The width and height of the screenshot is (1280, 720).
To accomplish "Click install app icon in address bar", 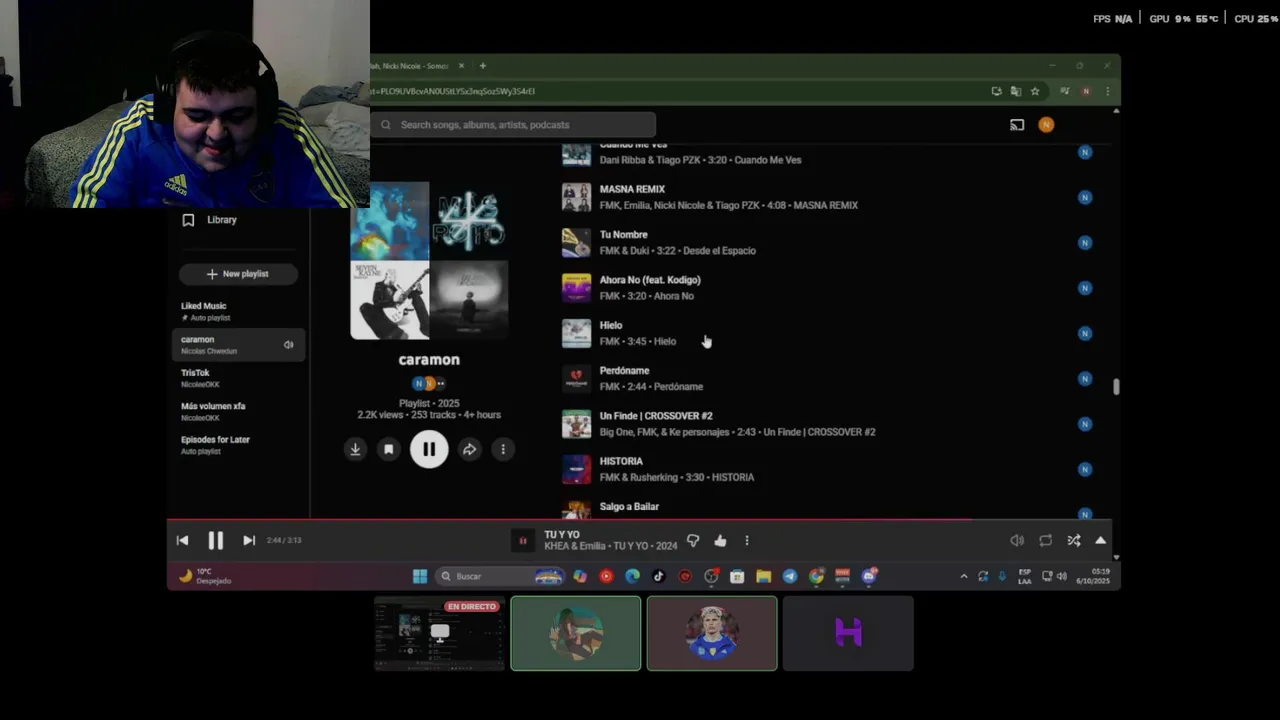I will [996, 91].
